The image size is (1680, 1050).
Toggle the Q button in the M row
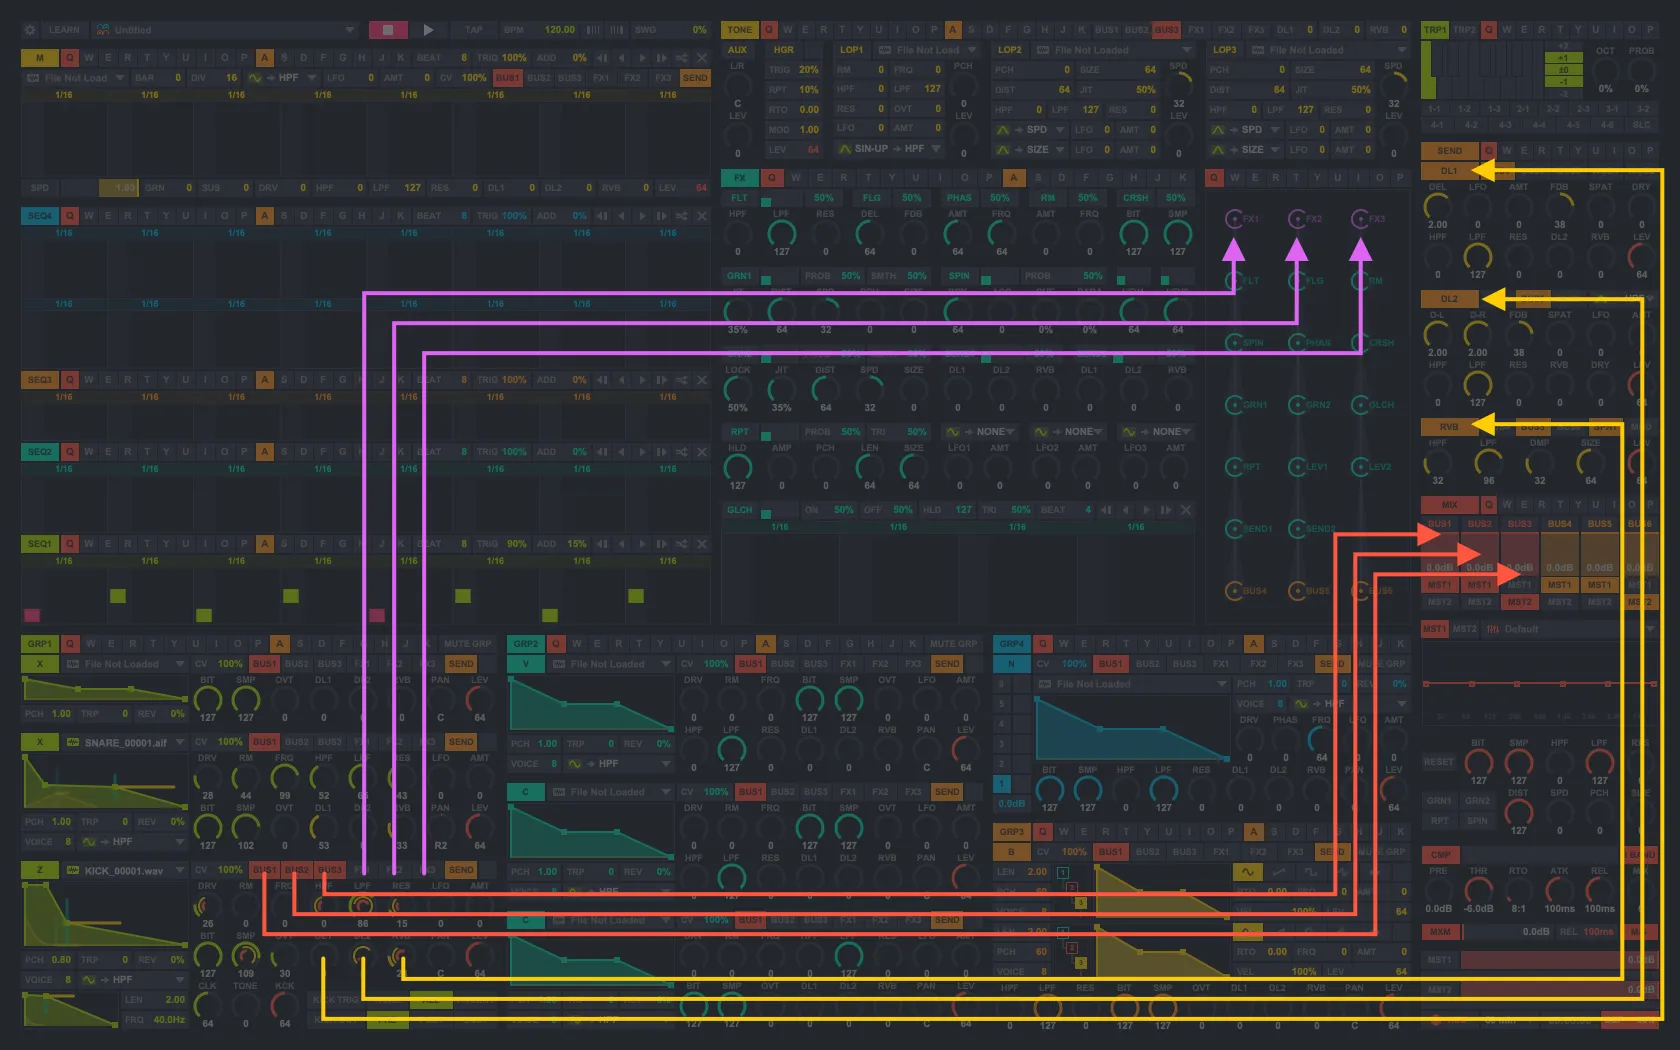[70, 58]
